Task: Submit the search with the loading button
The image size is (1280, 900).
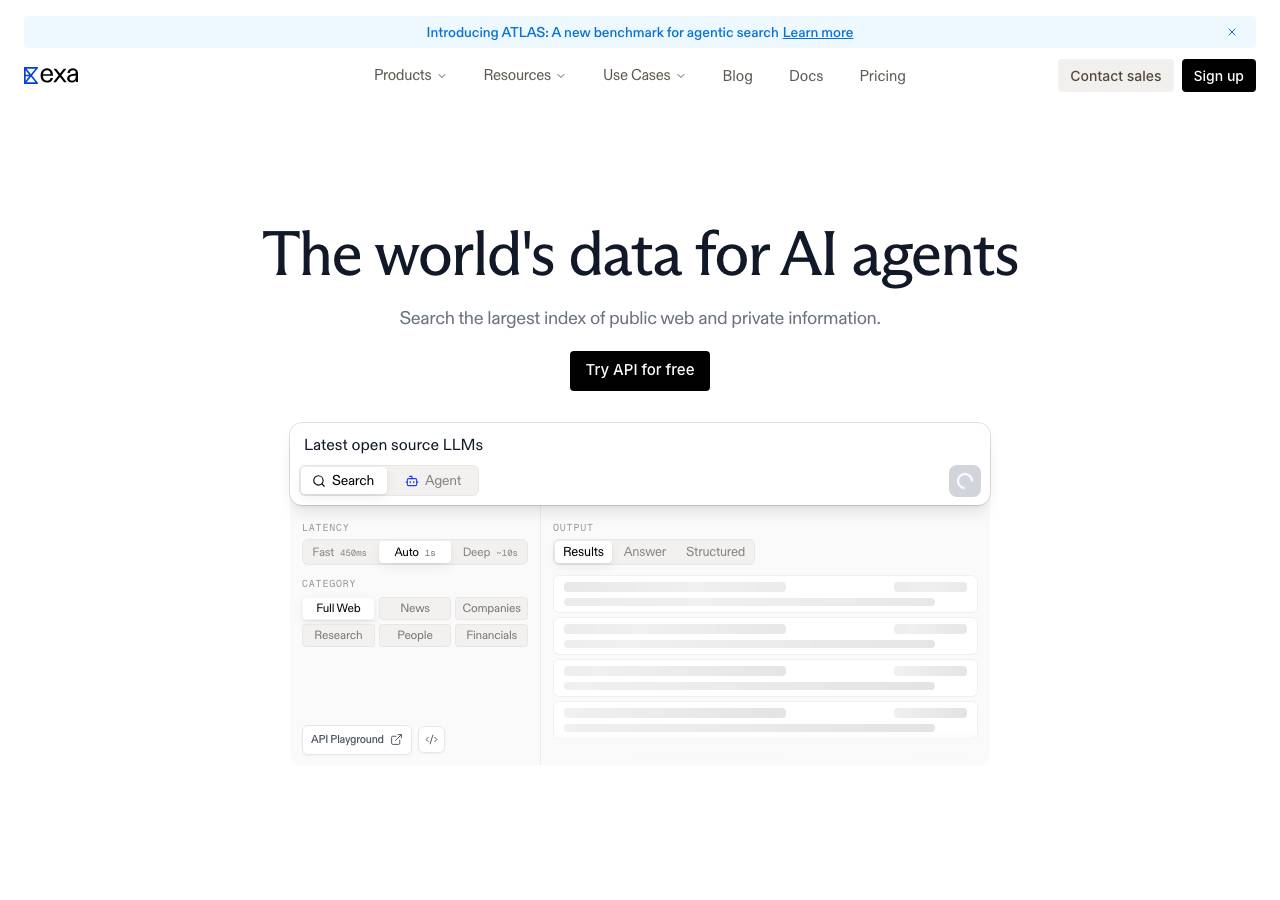Action: point(965,481)
